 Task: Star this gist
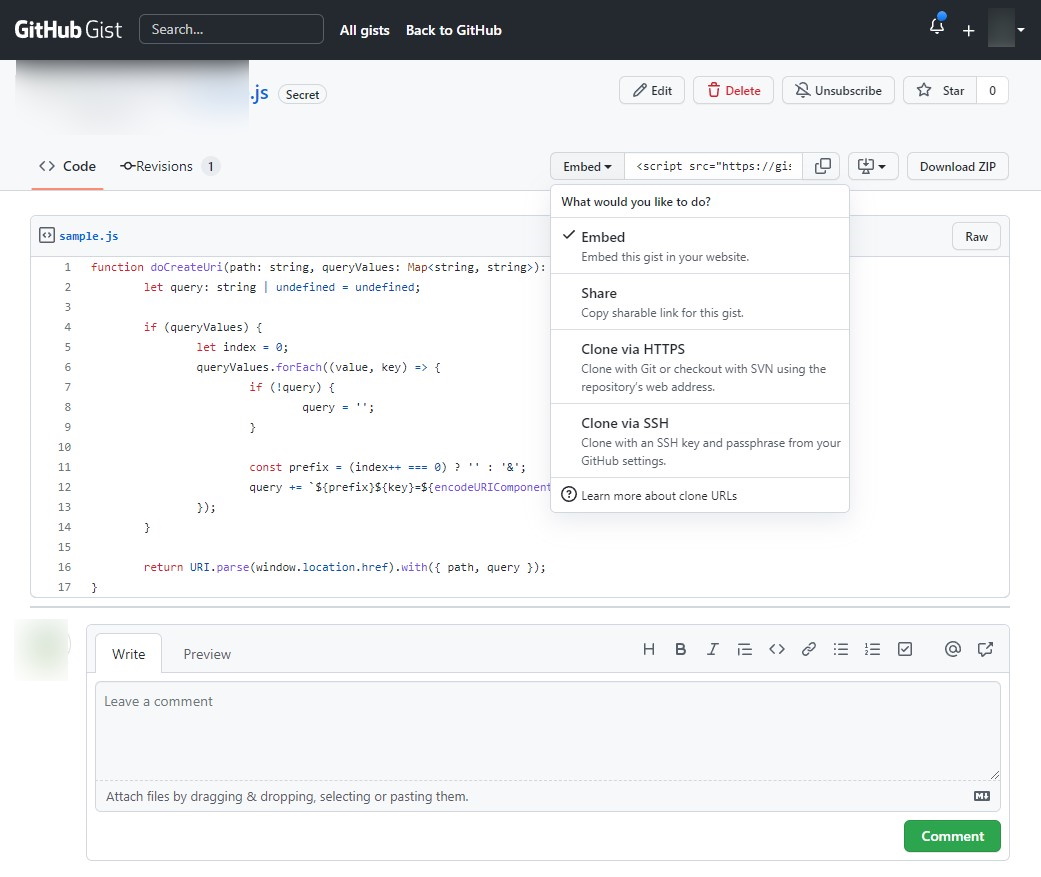click(939, 90)
